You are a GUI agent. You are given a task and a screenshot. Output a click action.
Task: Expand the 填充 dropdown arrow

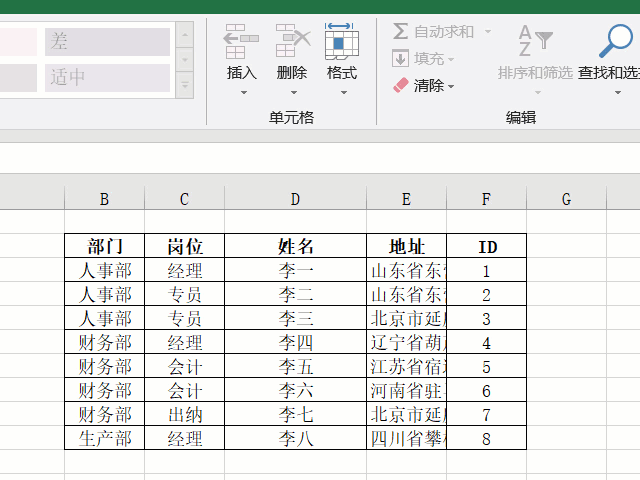tap(451, 60)
